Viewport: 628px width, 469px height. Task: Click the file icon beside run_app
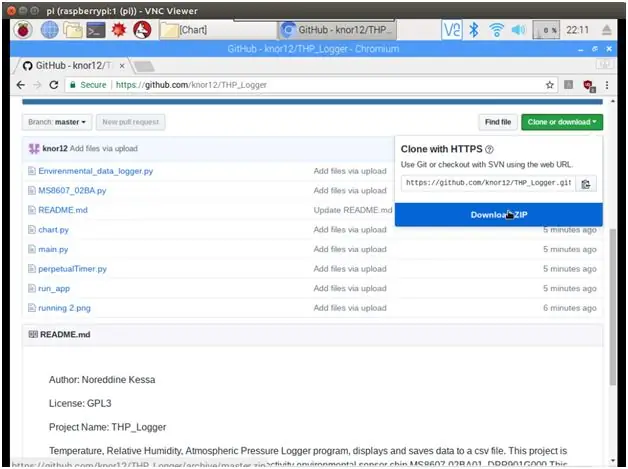[x=32, y=288]
